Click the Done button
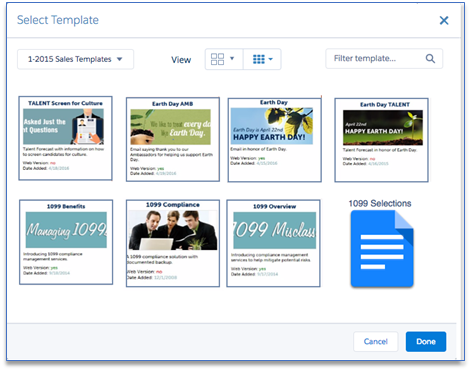The image size is (471, 371). coord(426,341)
